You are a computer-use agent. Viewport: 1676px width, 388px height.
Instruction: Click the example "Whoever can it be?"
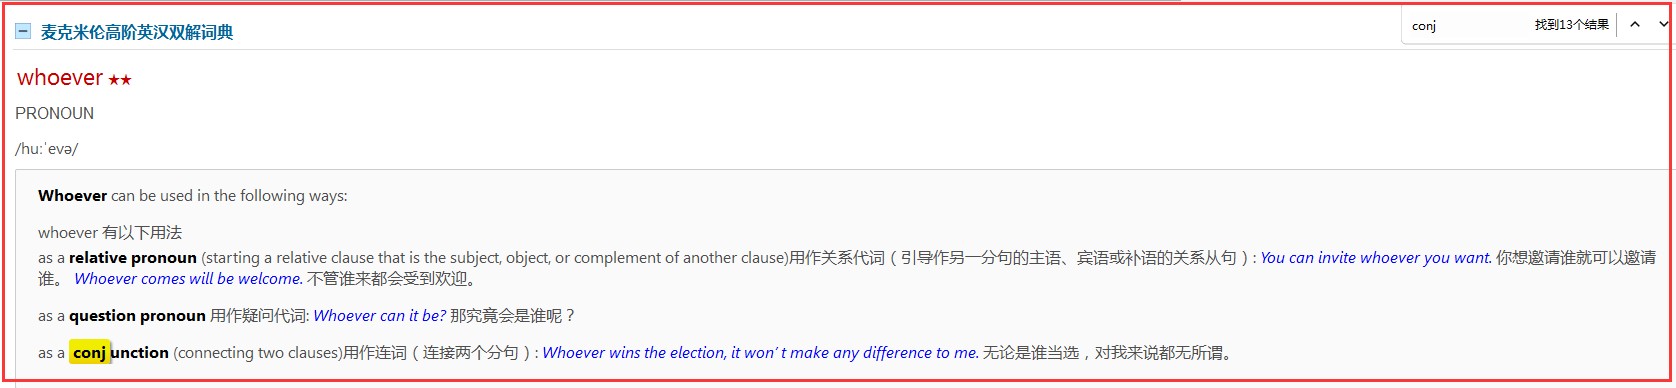tap(380, 316)
